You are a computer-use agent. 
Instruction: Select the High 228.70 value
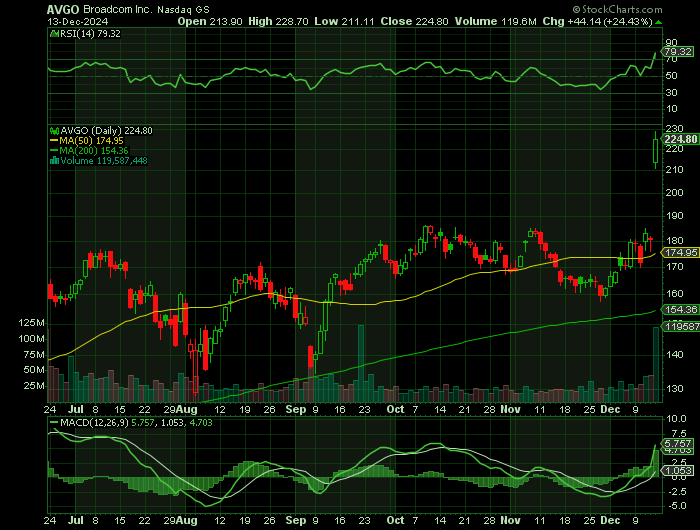coord(278,21)
